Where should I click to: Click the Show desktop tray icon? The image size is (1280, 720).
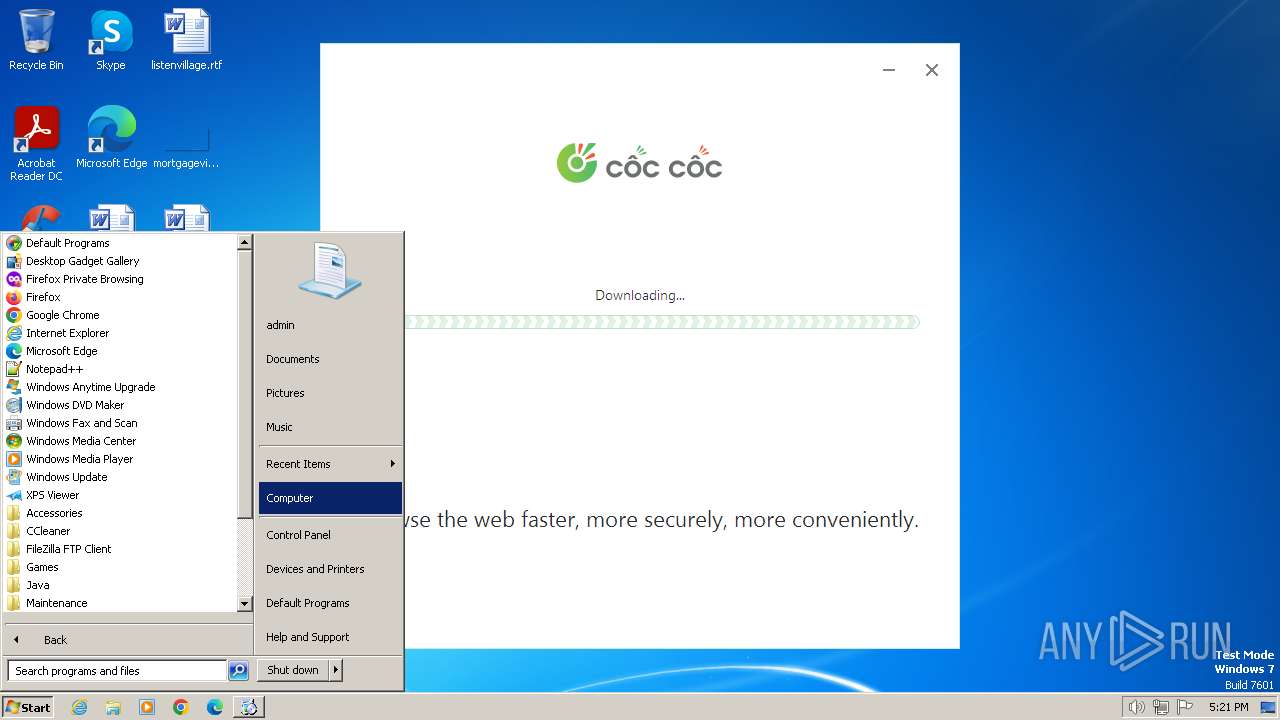(x=1268, y=707)
